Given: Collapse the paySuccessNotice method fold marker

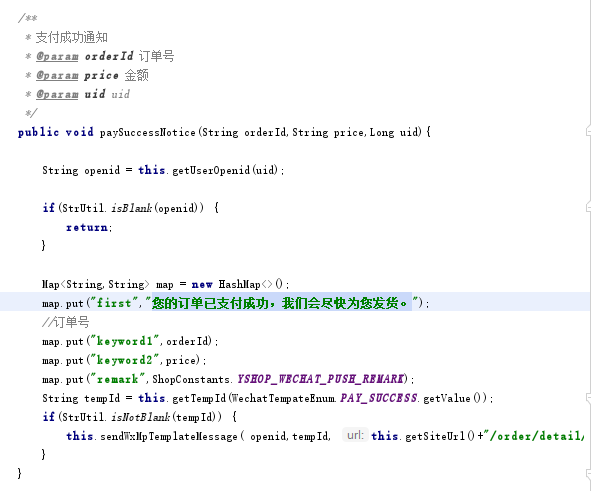Looking at the screenshot, I should pos(588,132).
